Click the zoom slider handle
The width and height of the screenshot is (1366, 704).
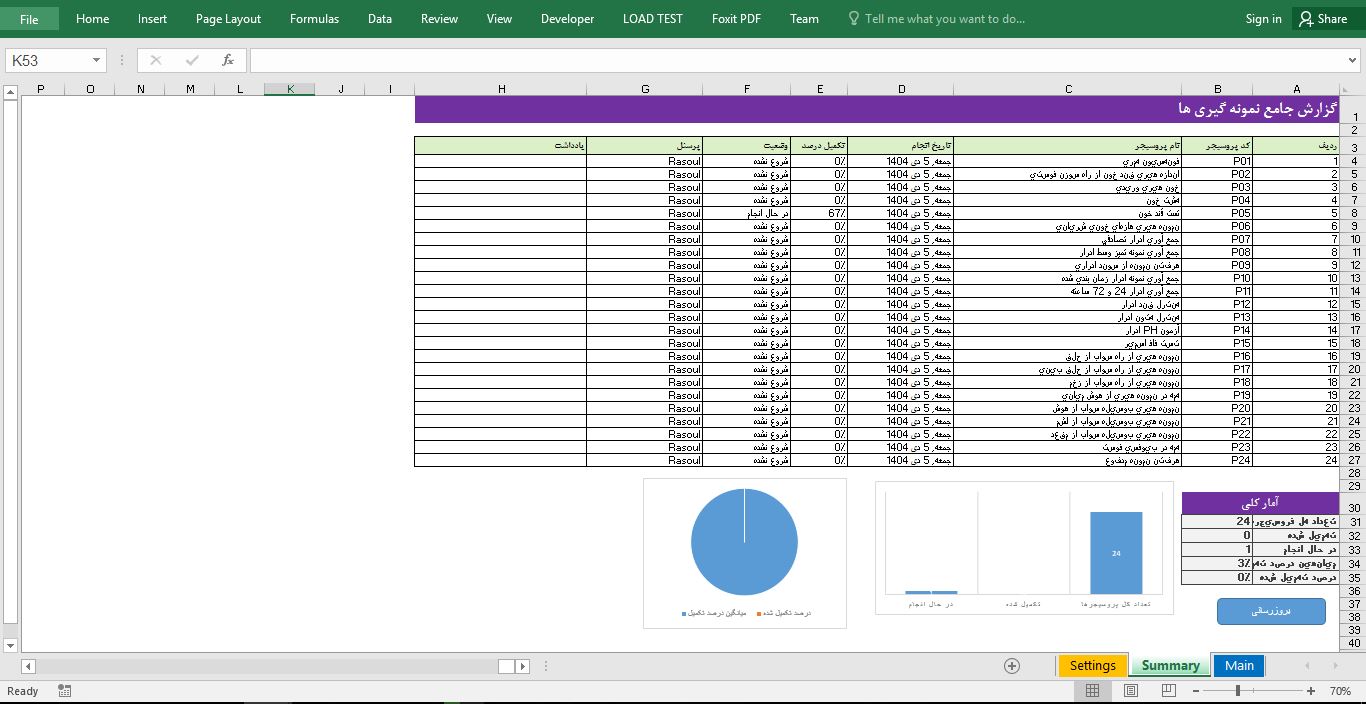1237,691
